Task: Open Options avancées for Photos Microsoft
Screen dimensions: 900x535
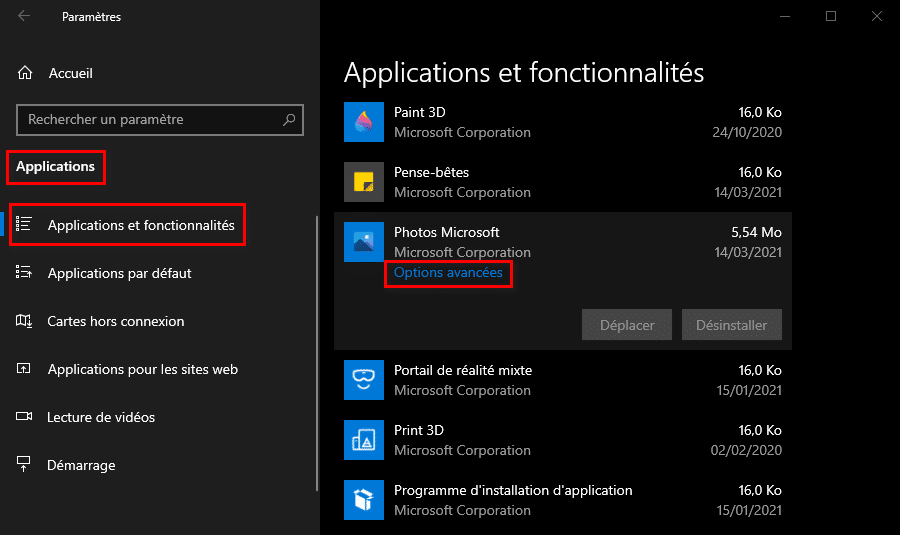Action: click(448, 273)
